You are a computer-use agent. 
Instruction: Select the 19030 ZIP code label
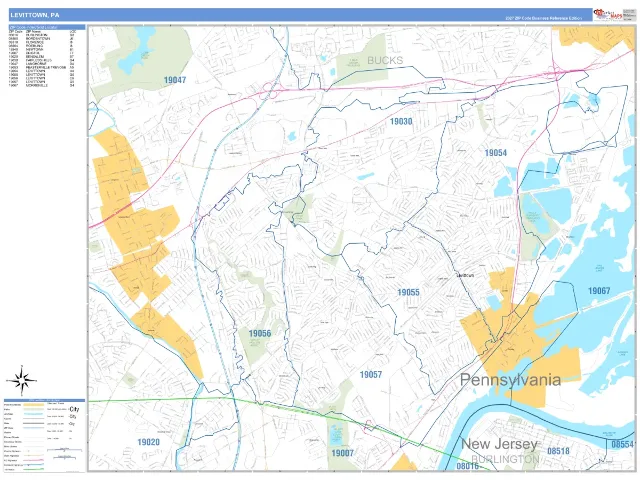(401, 121)
